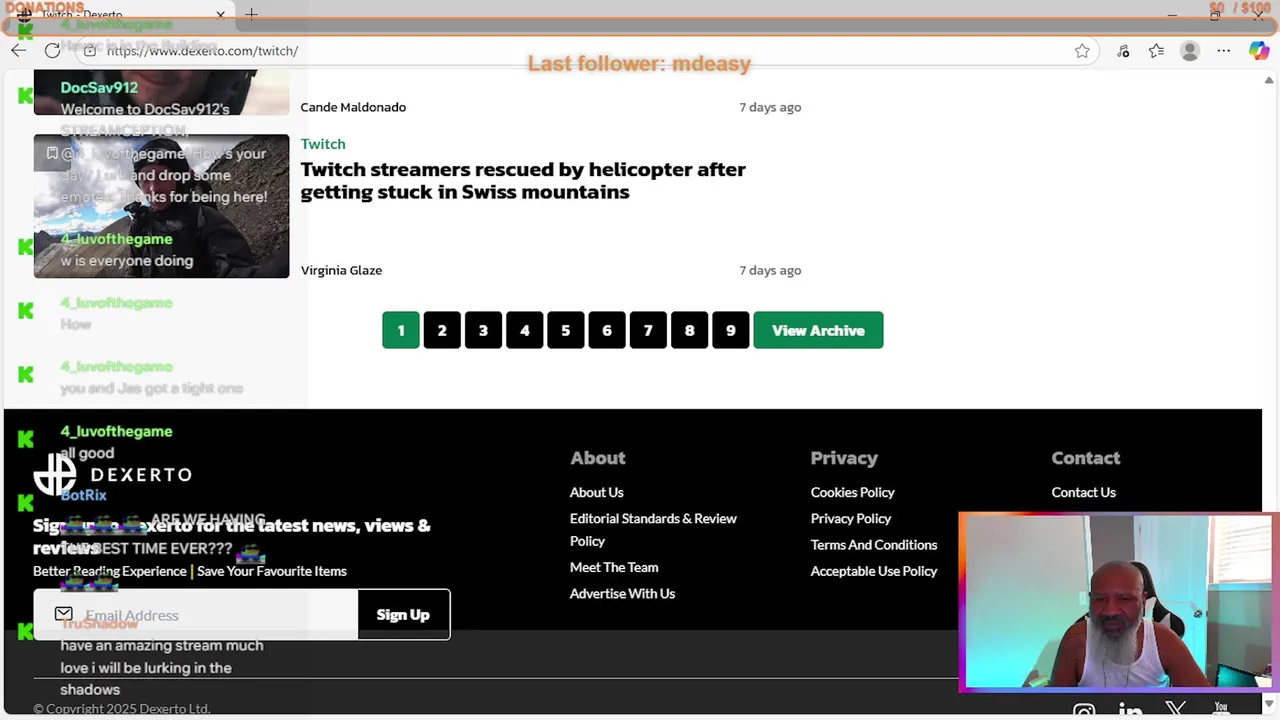Open the About Us footer link
Viewport: 1280px width, 720px height.
coord(596,492)
